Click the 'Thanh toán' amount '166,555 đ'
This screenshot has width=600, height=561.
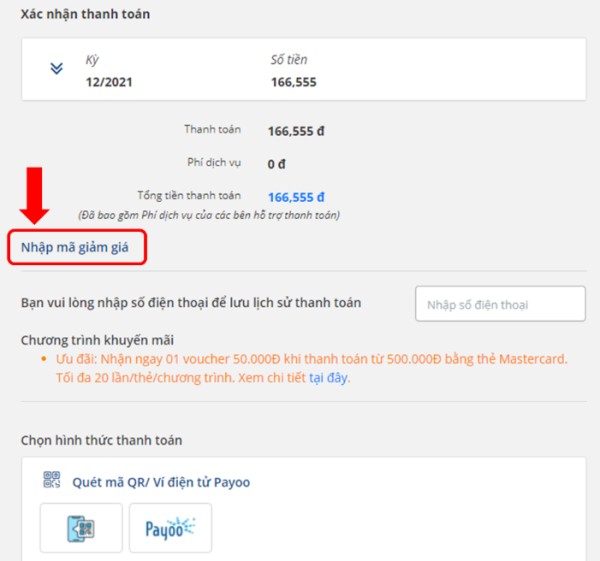(296, 131)
